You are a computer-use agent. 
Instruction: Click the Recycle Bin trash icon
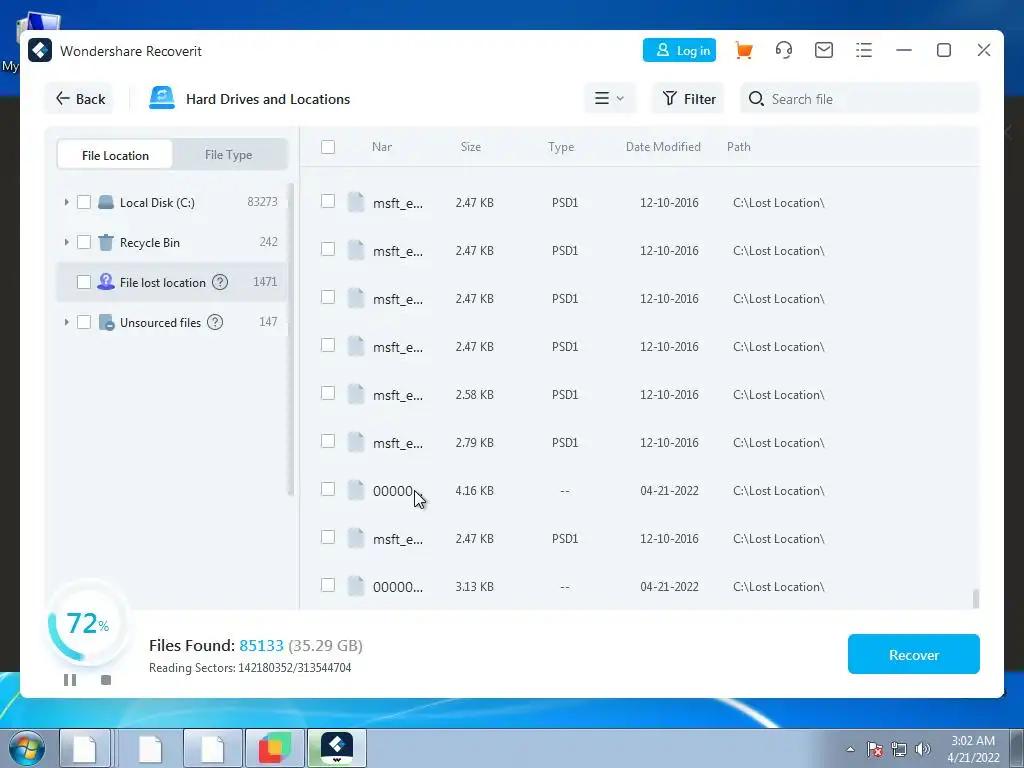106,242
